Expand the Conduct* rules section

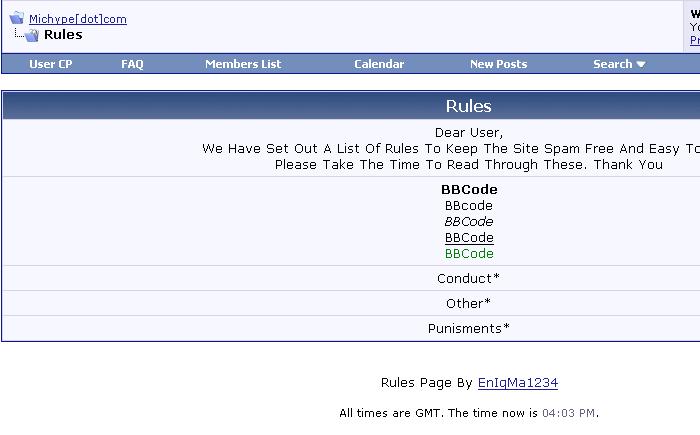(468, 279)
